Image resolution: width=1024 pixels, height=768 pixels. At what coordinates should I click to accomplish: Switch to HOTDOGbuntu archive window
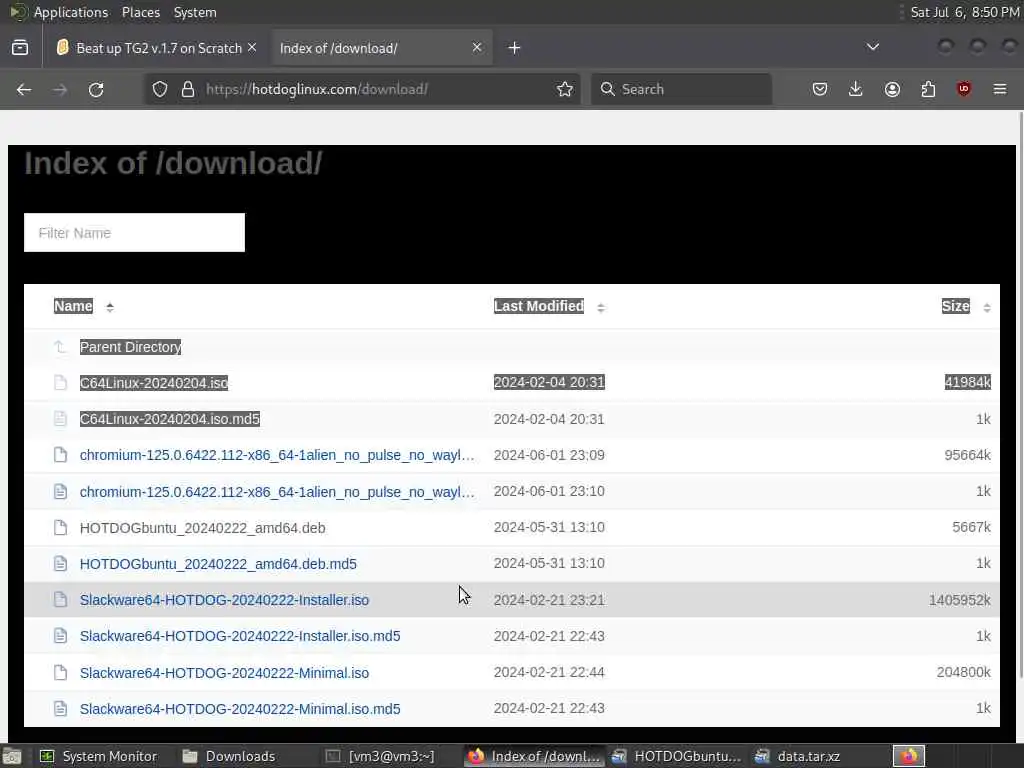(x=677, y=756)
